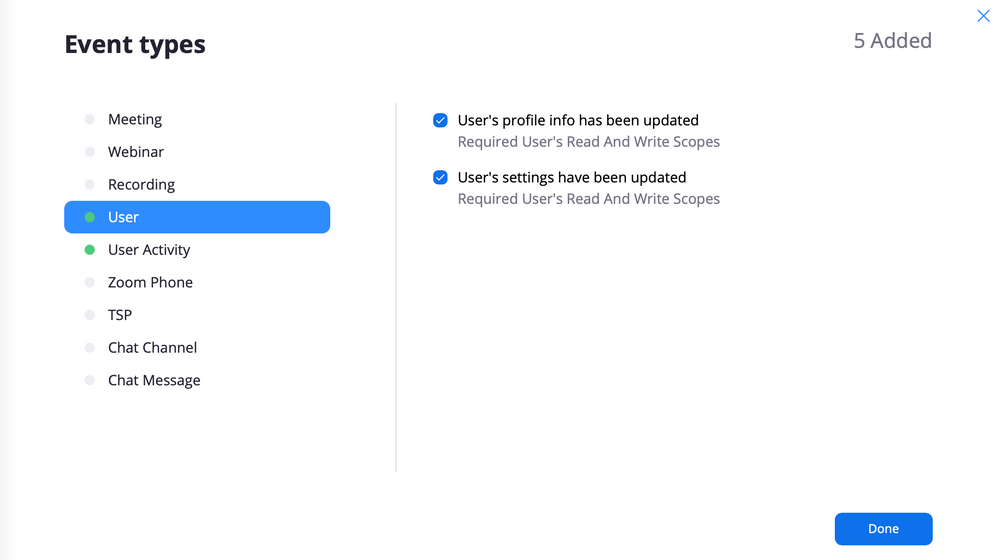Viewport: 1000px width, 560px height.
Task: Click the green status dot beside User
Action: 90,217
